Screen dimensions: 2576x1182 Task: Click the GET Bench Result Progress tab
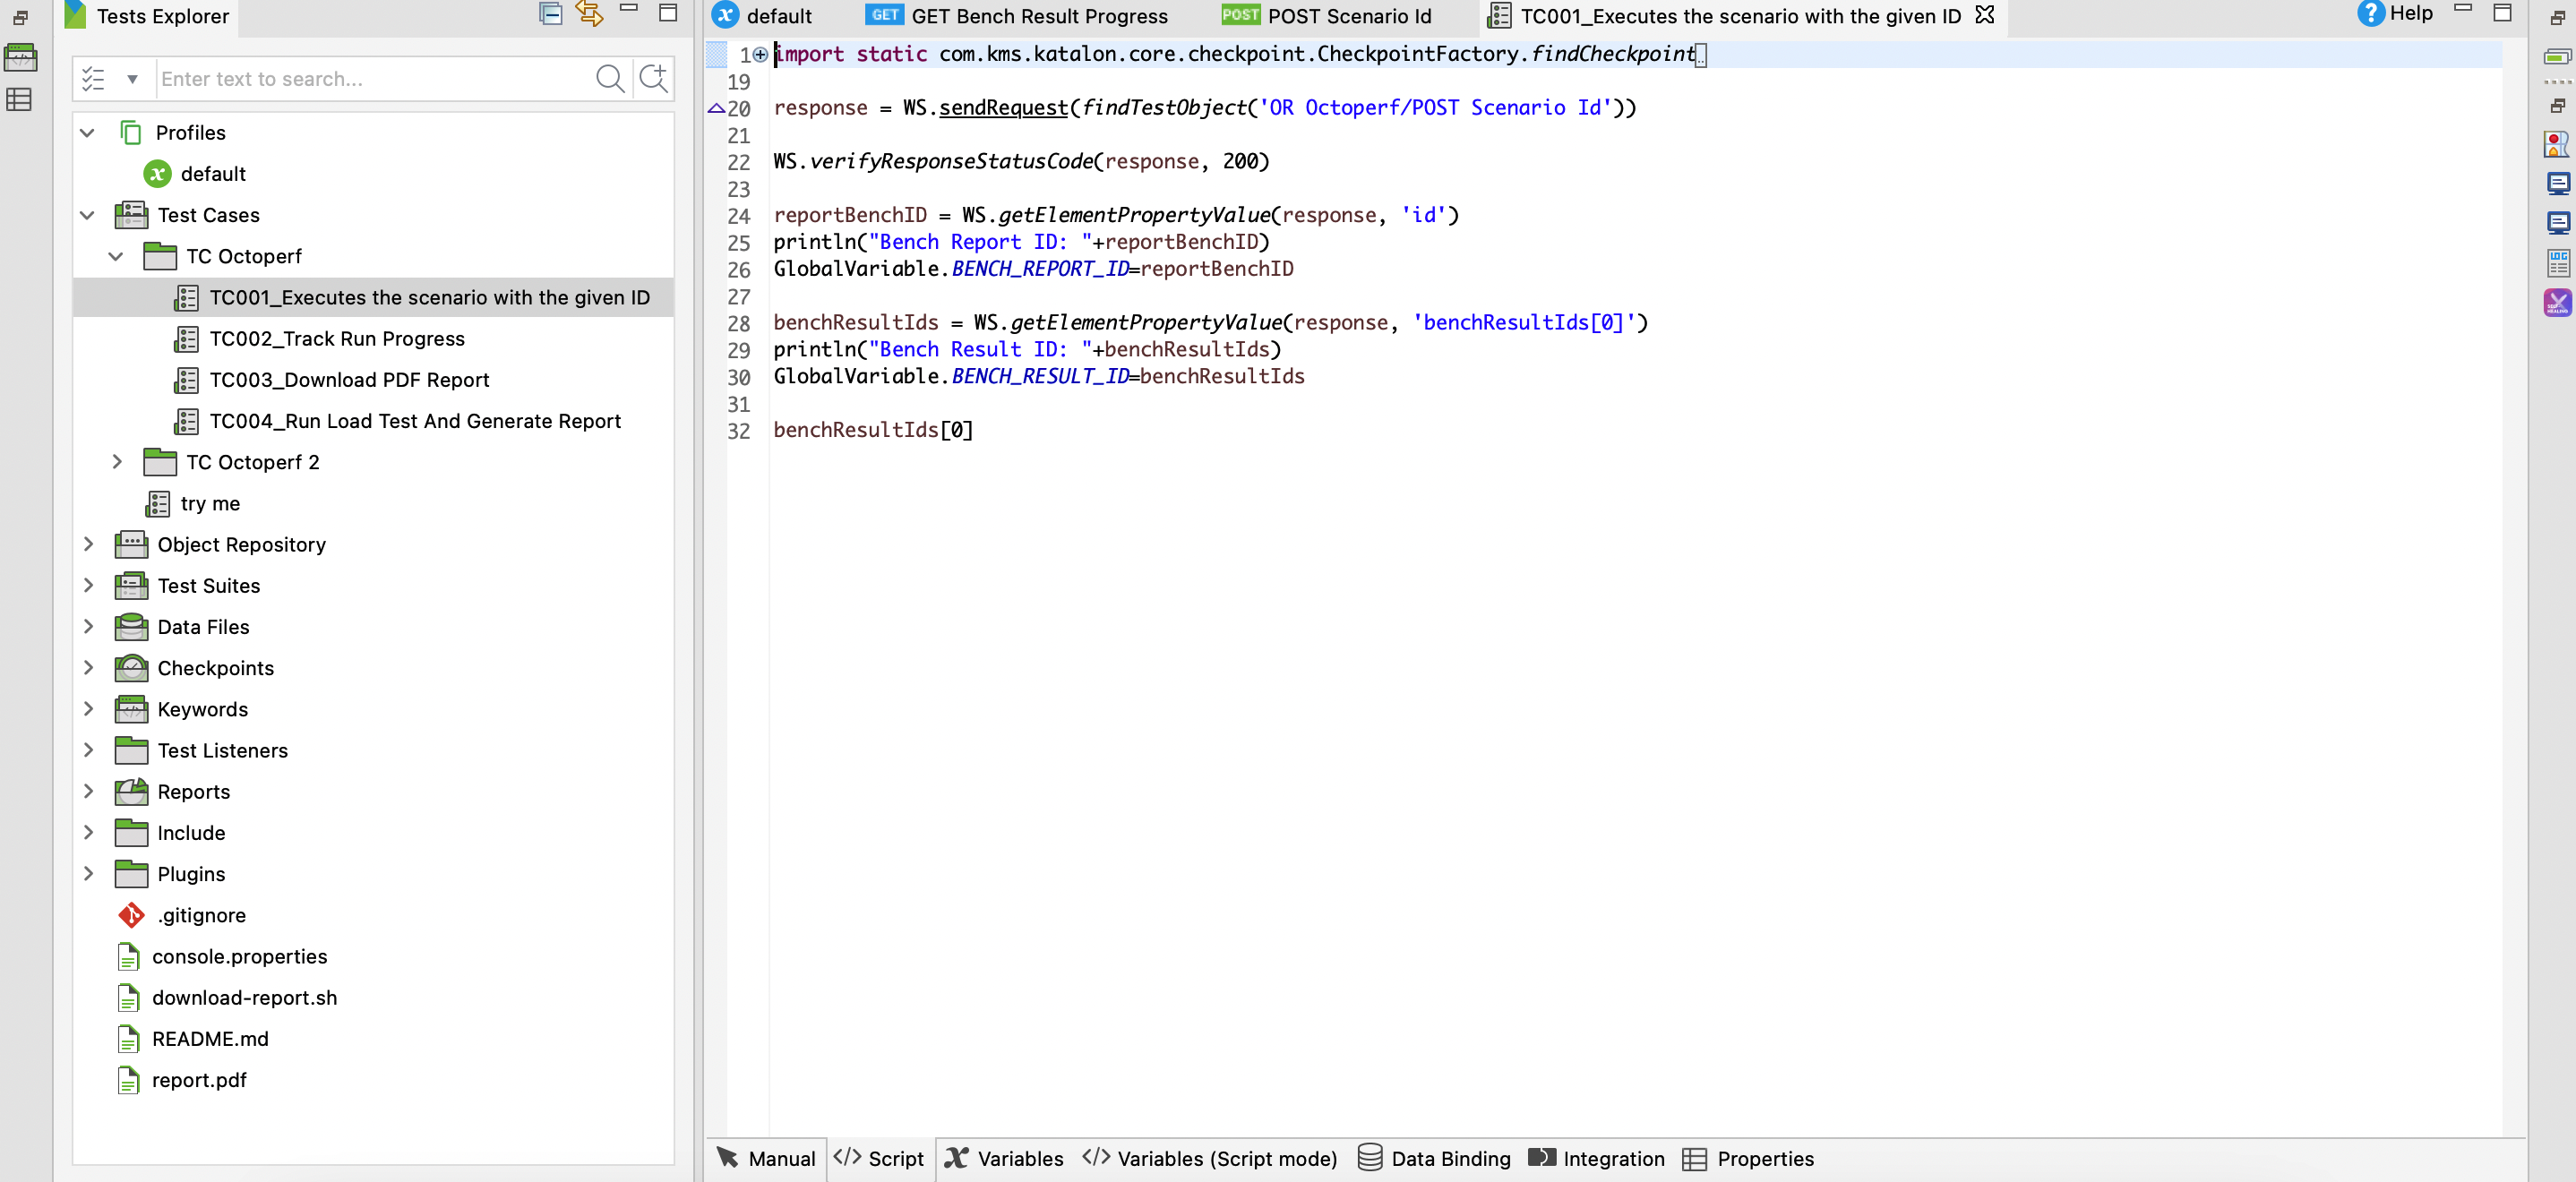(x=1042, y=16)
